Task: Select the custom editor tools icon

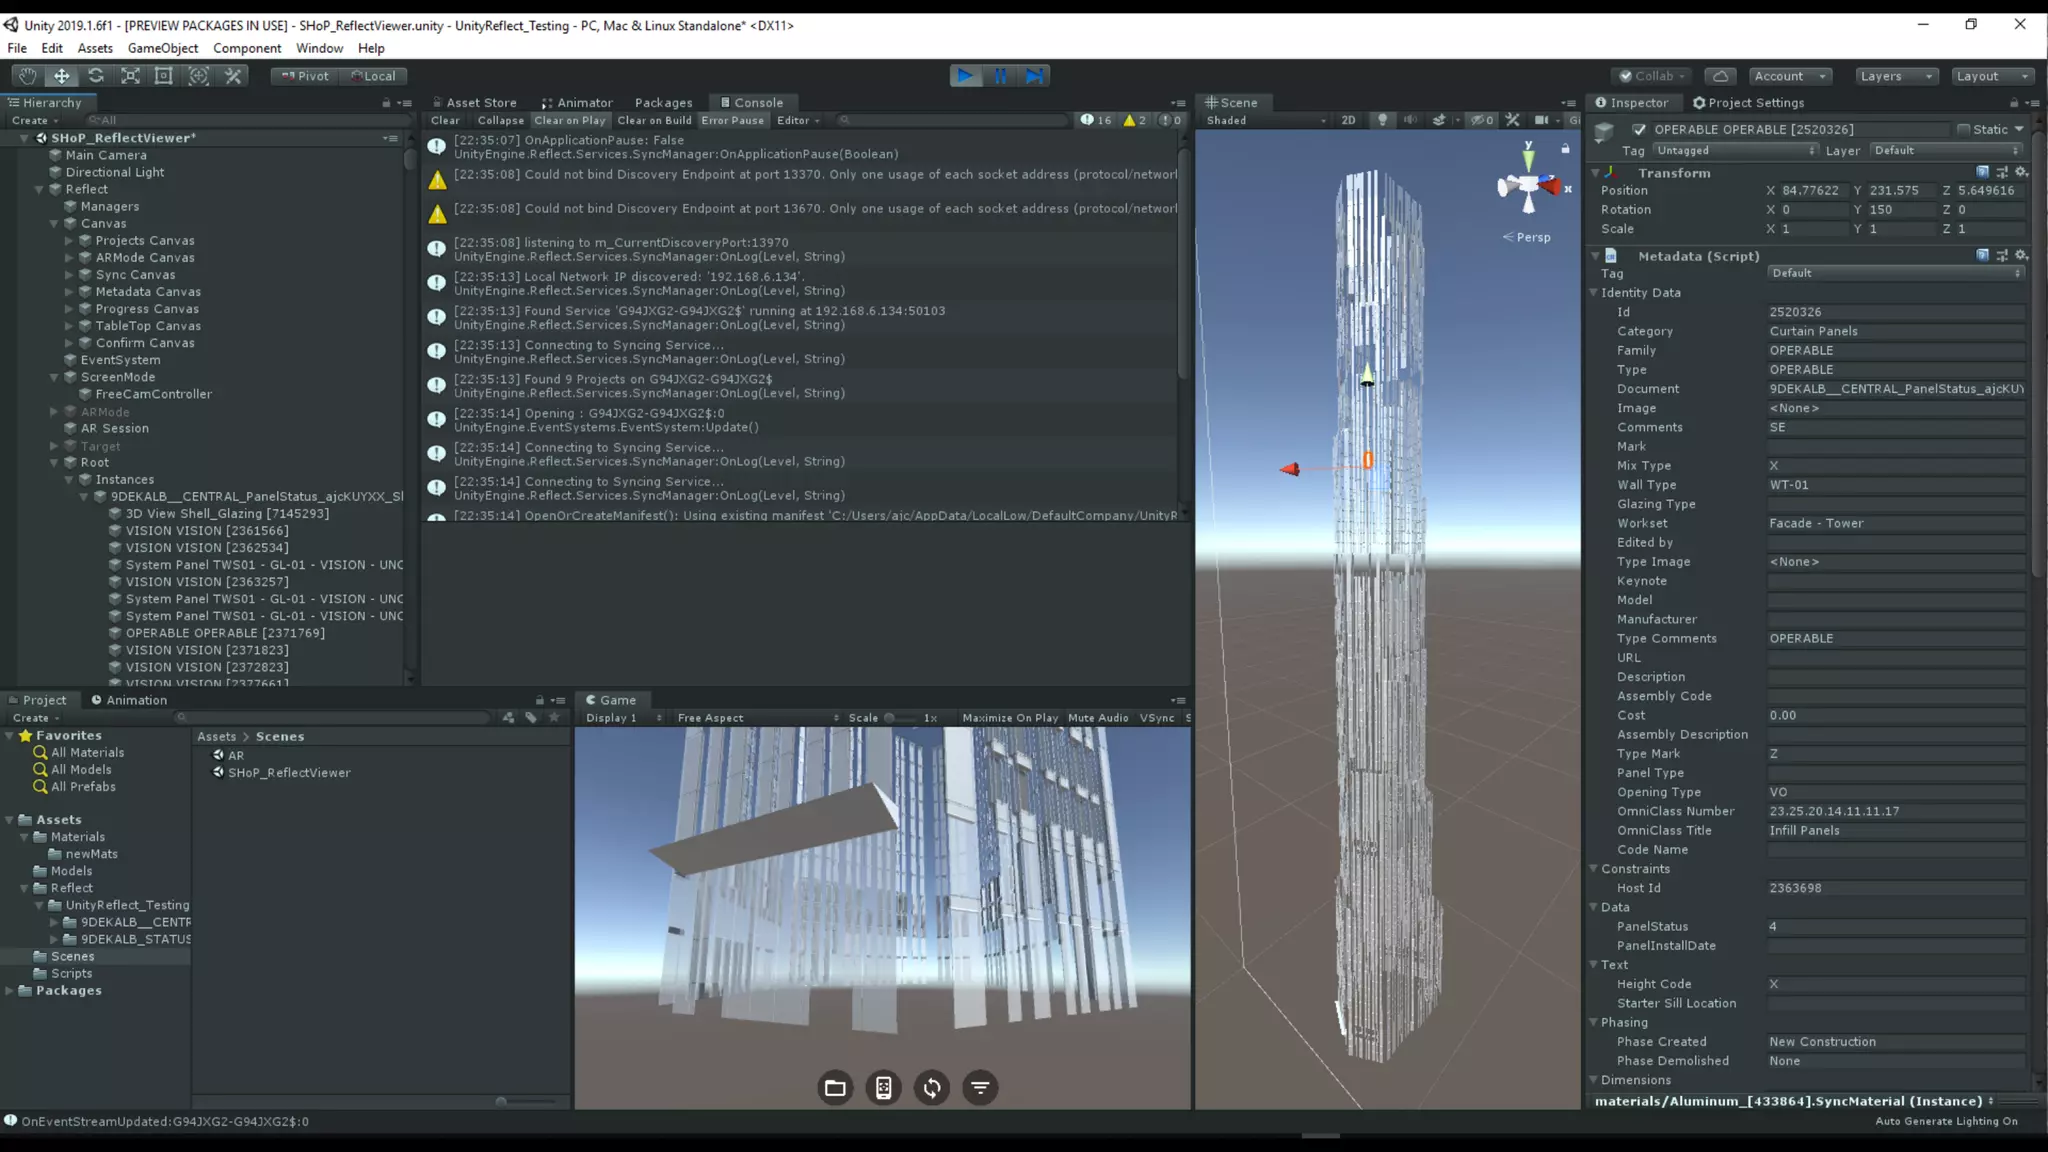Action: [x=233, y=76]
